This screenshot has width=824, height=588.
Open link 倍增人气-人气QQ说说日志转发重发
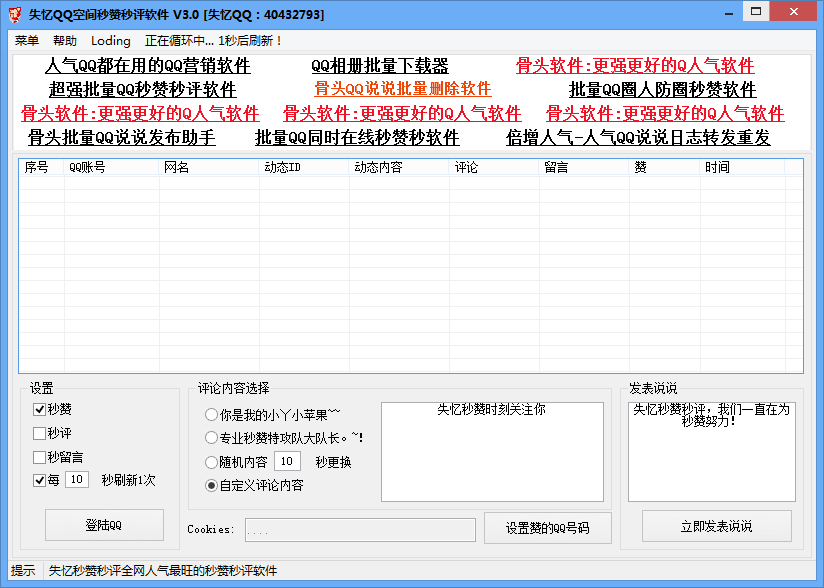coord(638,137)
